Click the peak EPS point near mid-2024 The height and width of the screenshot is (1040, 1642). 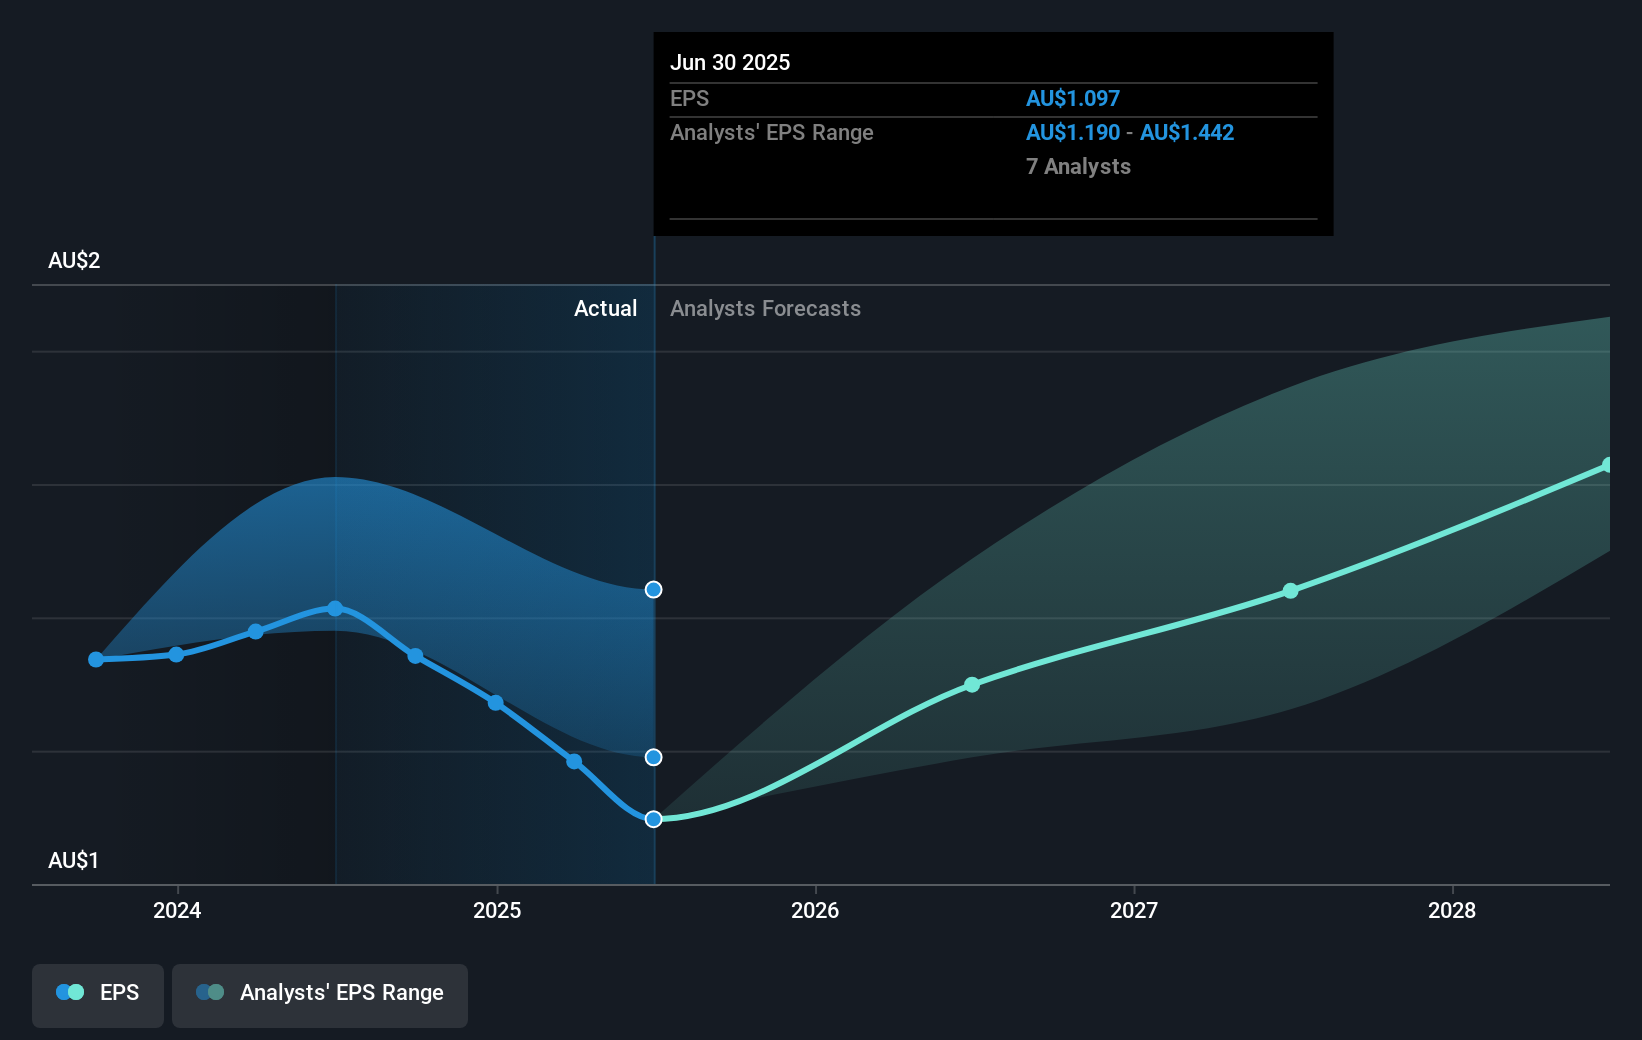click(x=334, y=608)
